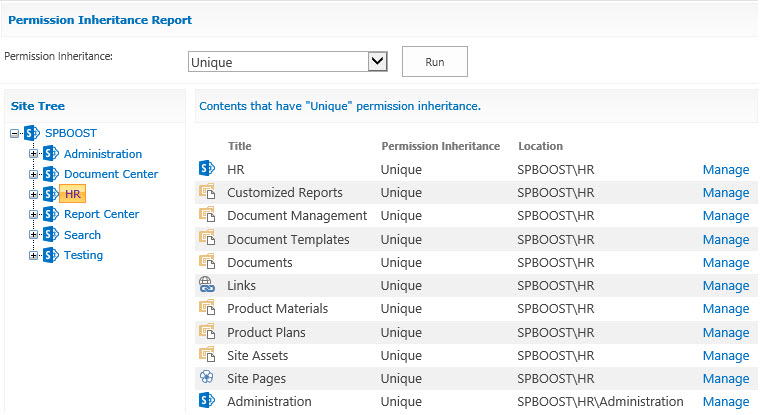Click Manage link for Site Pages
761x415 pixels.
click(x=726, y=379)
